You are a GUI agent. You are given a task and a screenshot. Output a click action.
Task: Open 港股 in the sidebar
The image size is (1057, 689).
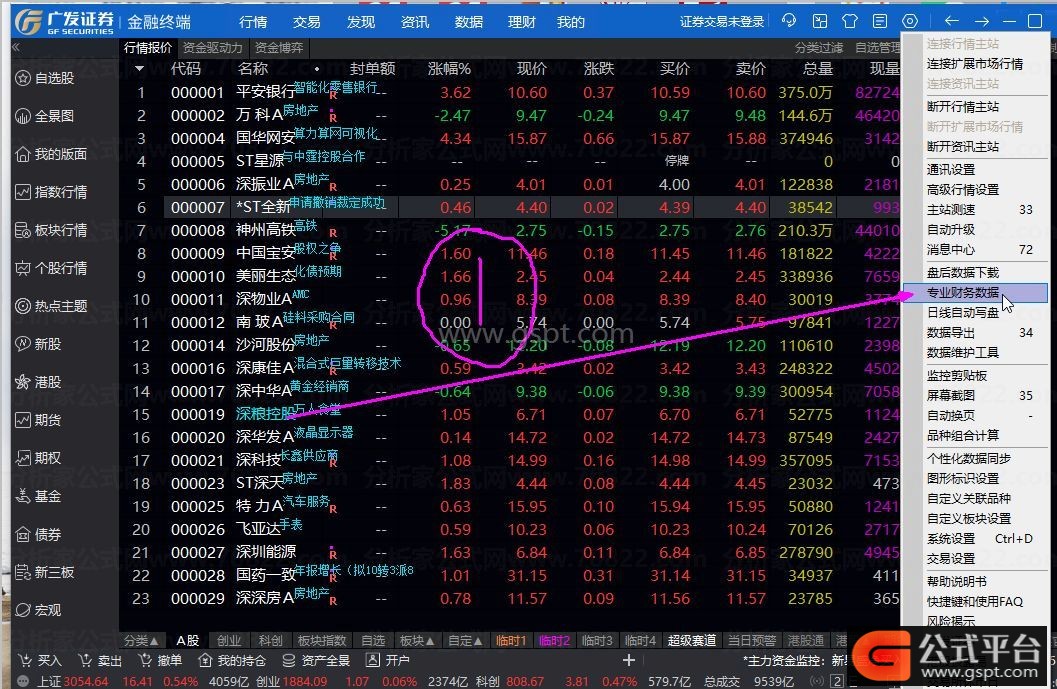[x=38, y=382]
